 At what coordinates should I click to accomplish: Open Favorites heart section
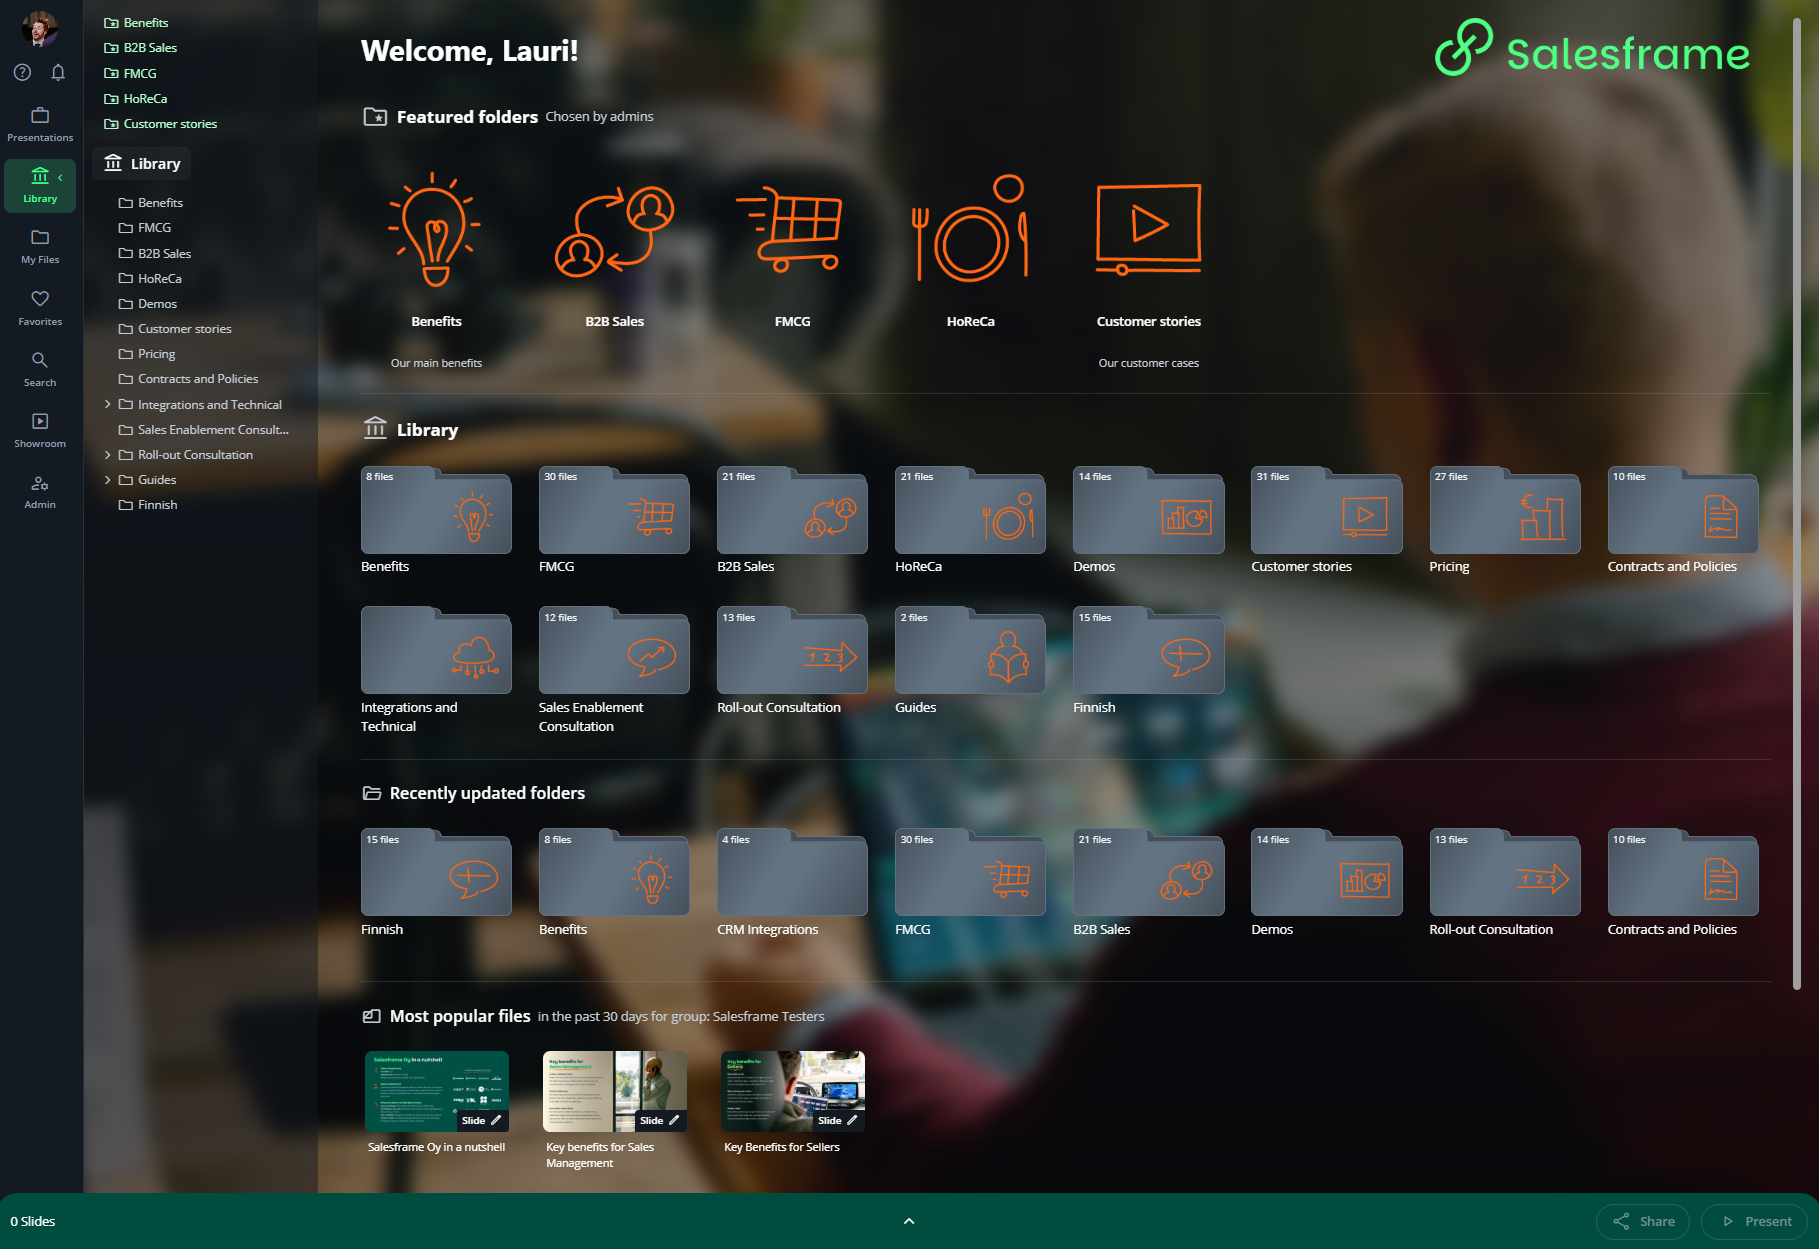click(40, 308)
